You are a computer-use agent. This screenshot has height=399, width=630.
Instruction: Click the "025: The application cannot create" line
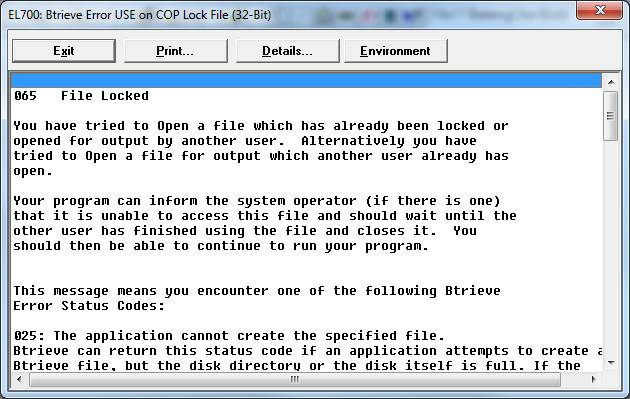229,336
